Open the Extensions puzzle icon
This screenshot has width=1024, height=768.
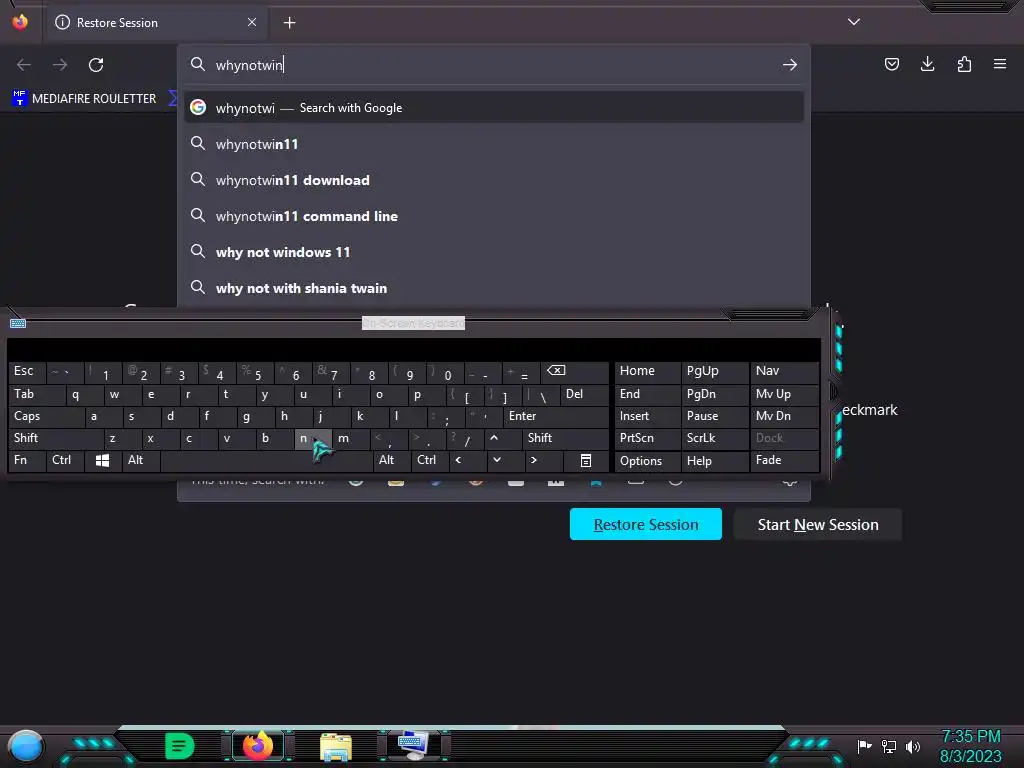(x=964, y=64)
